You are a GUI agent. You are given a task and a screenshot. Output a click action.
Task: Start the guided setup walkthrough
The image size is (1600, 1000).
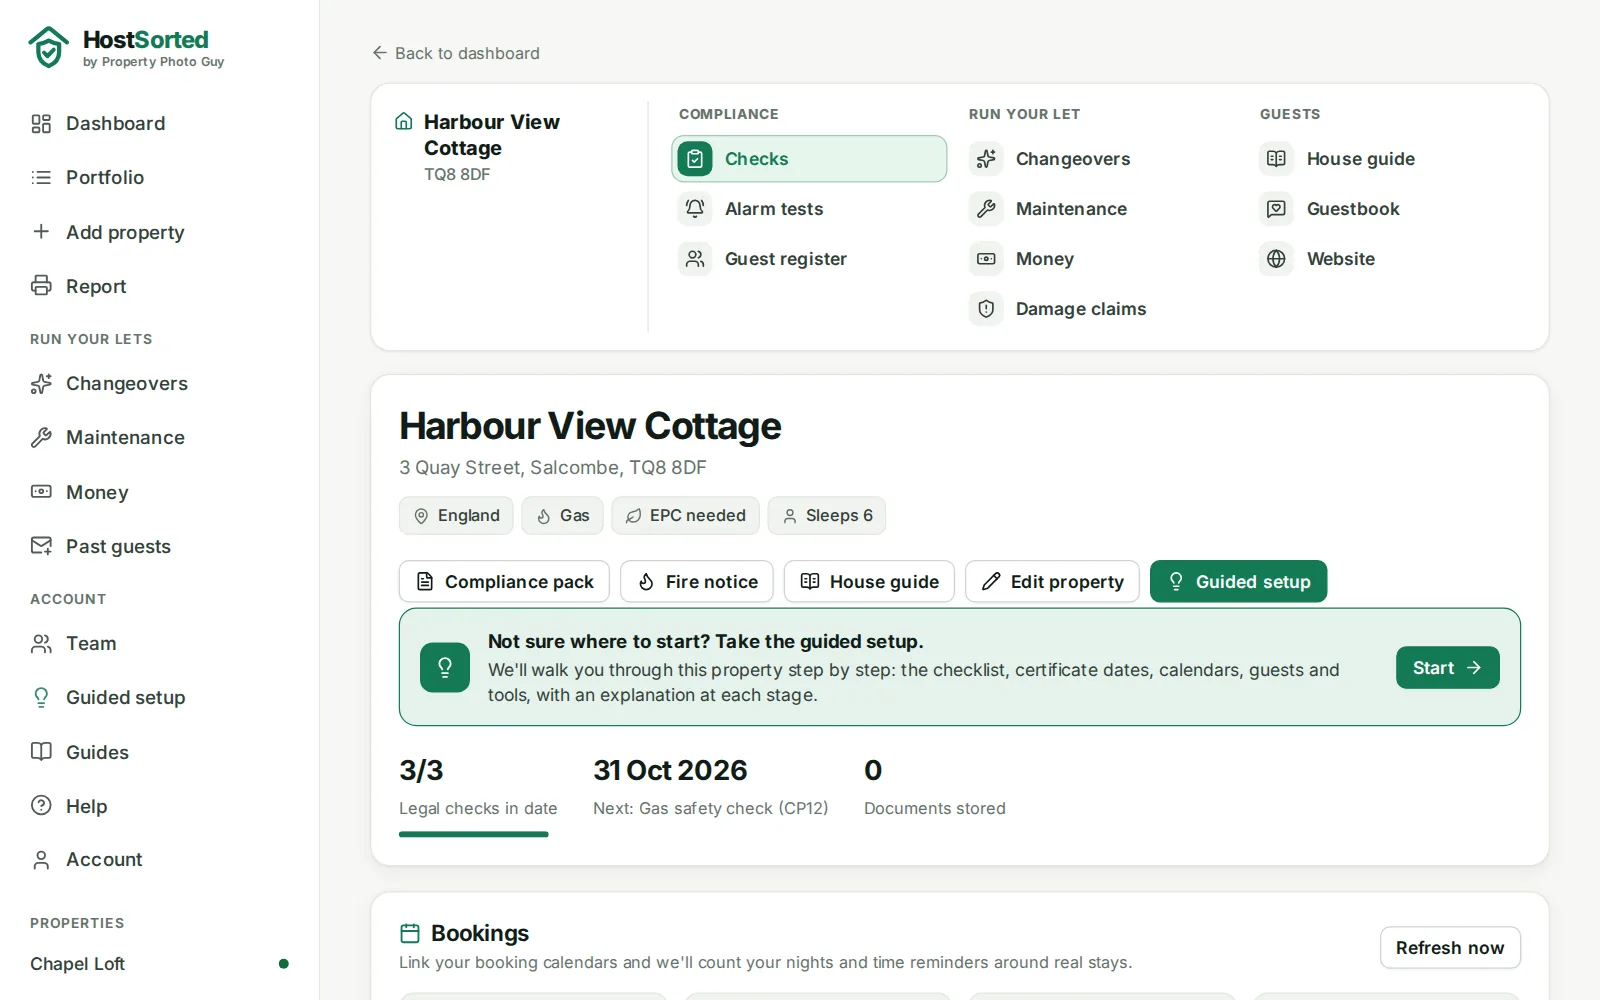click(1447, 667)
